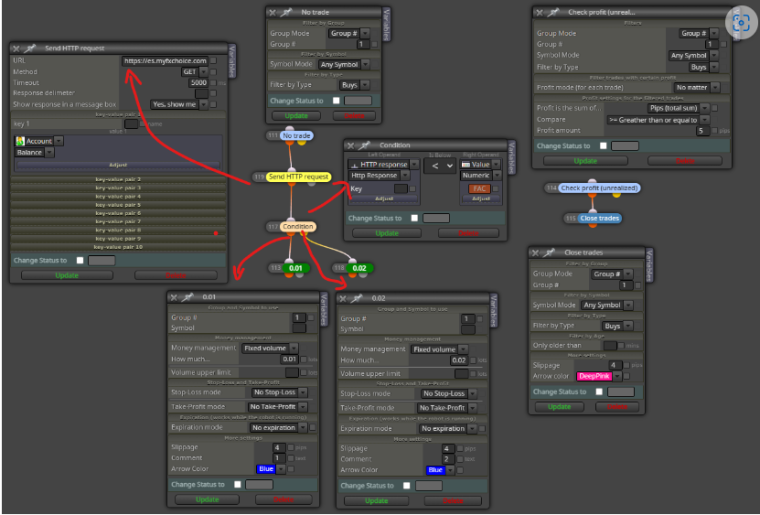Close the Send HTTP request panel with X
This screenshot has width=760, height=515.
(x=16, y=48)
